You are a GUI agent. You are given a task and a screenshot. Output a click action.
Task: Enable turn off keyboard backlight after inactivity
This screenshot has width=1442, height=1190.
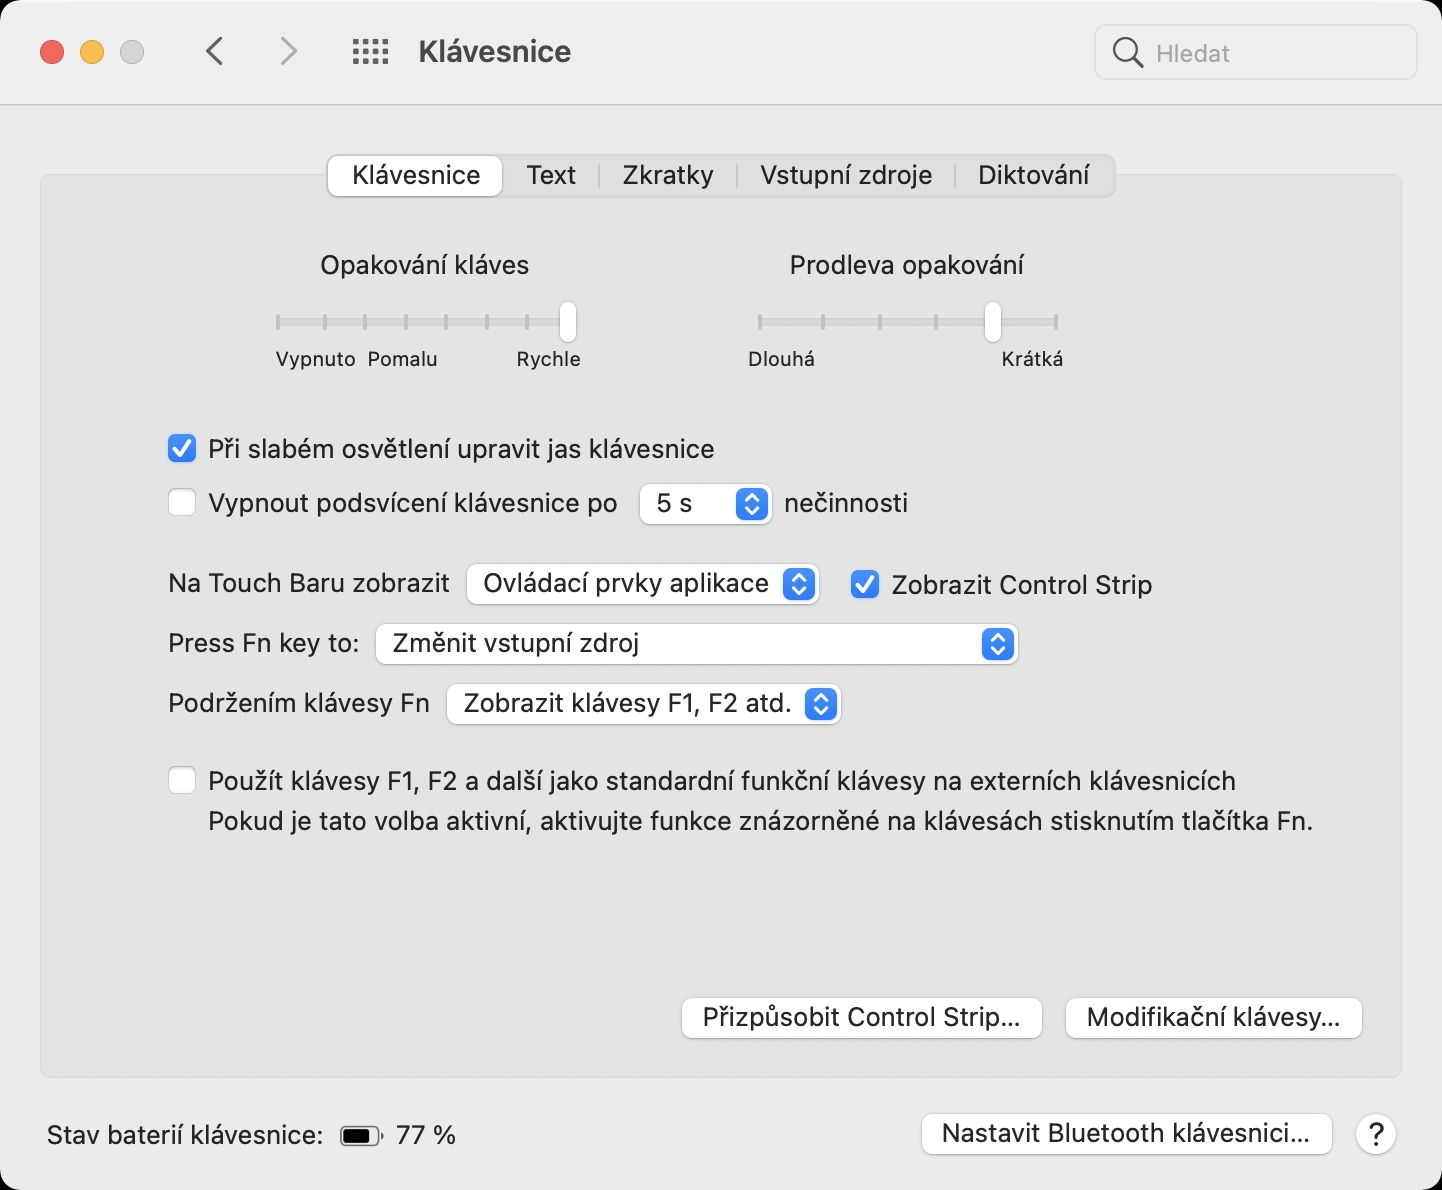click(x=182, y=502)
